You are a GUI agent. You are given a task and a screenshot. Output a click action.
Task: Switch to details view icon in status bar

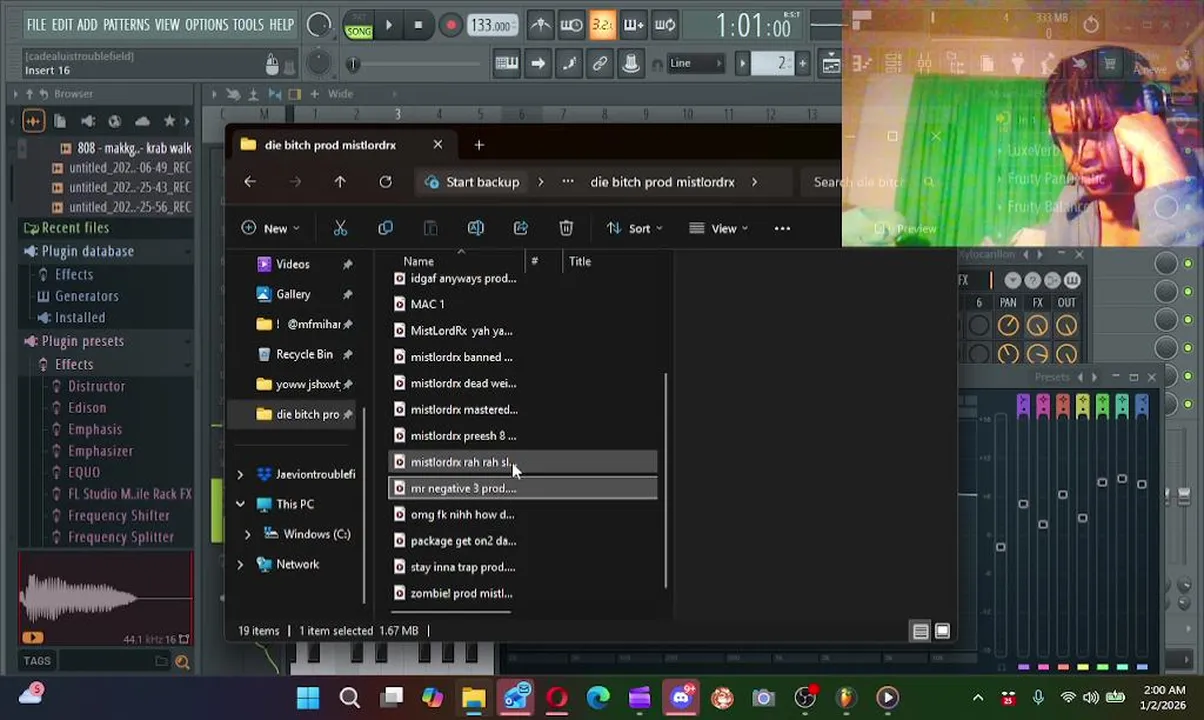click(920, 631)
